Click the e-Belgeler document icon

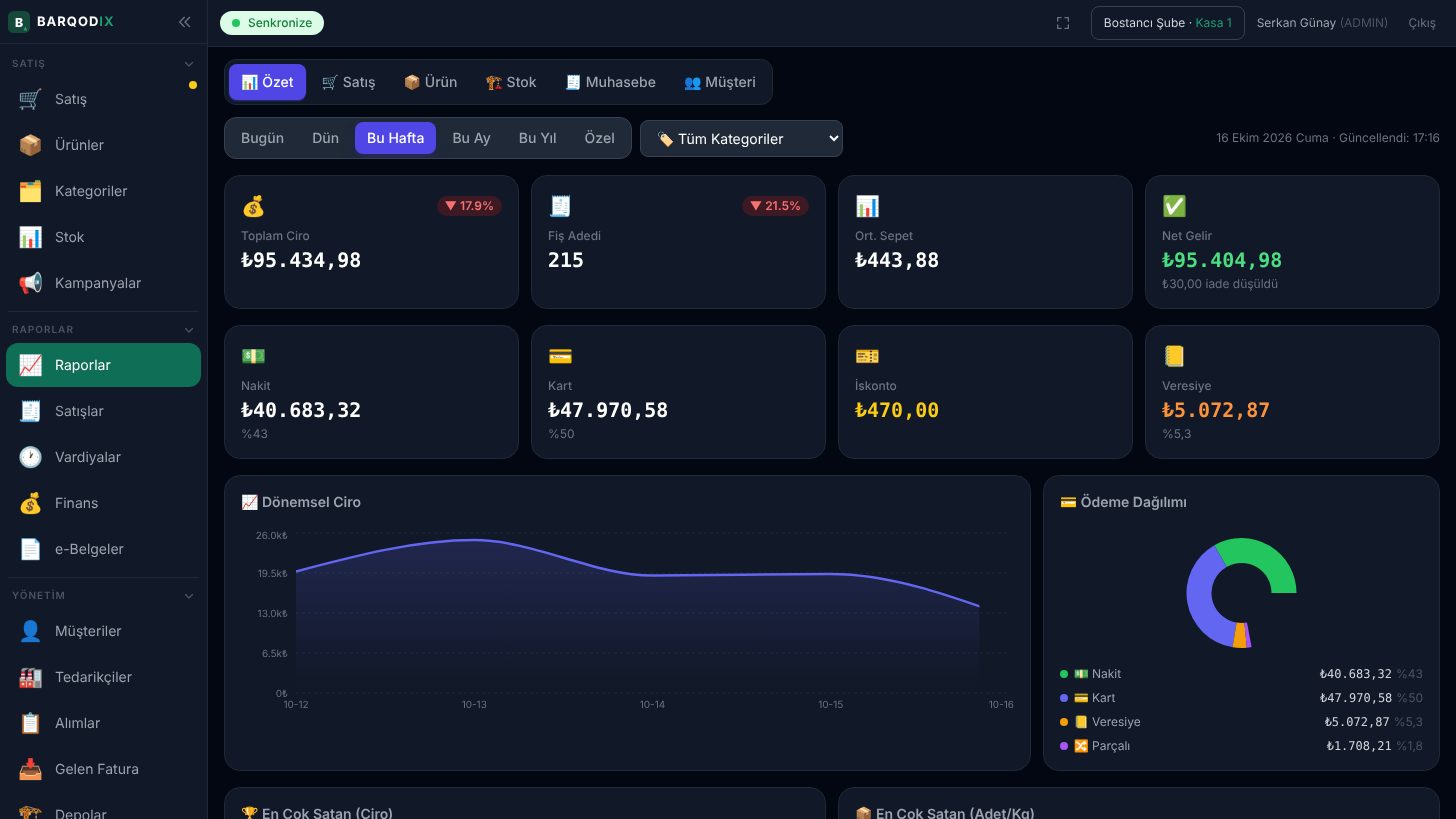[x=30, y=549]
